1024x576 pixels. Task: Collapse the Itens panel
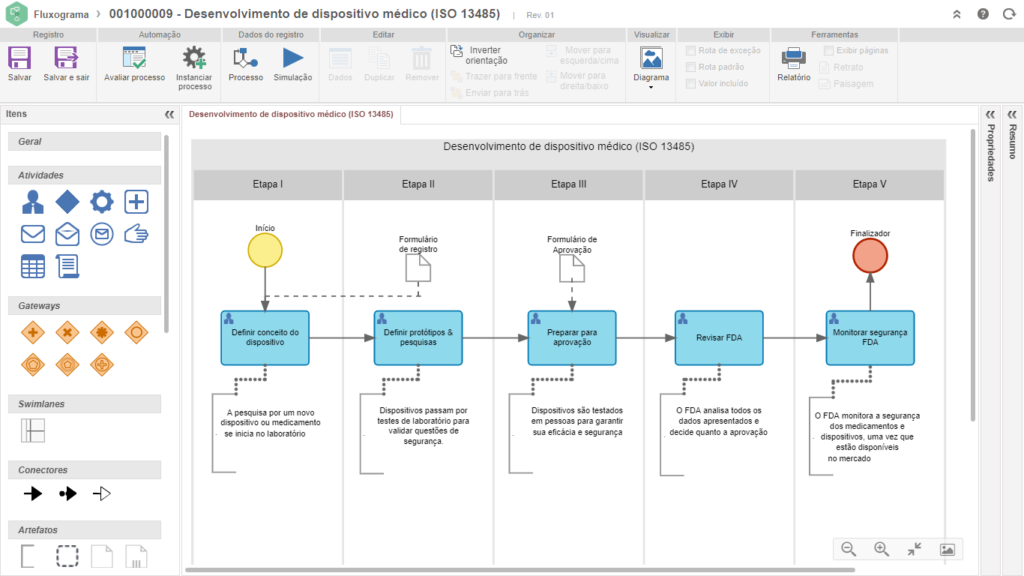point(169,115)
